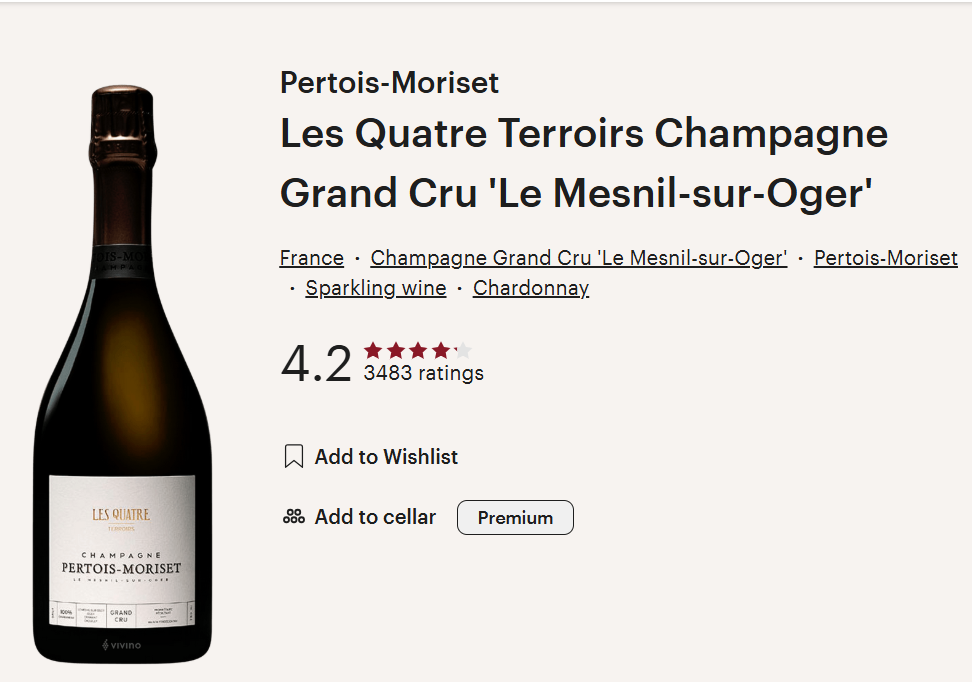
Task: Click the 3483 ratings count
Action: point(423,373)
